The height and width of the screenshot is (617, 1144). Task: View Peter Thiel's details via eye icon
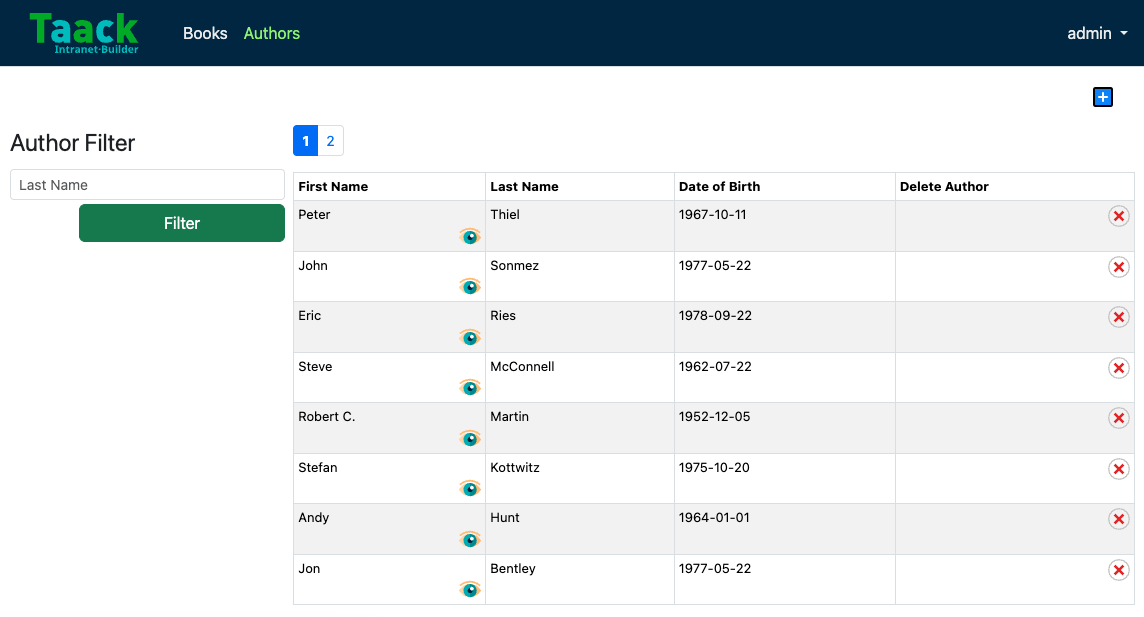tap(470, 236)
